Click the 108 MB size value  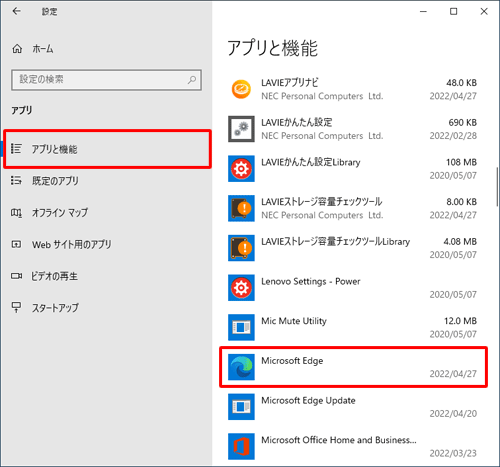(462, 162)
